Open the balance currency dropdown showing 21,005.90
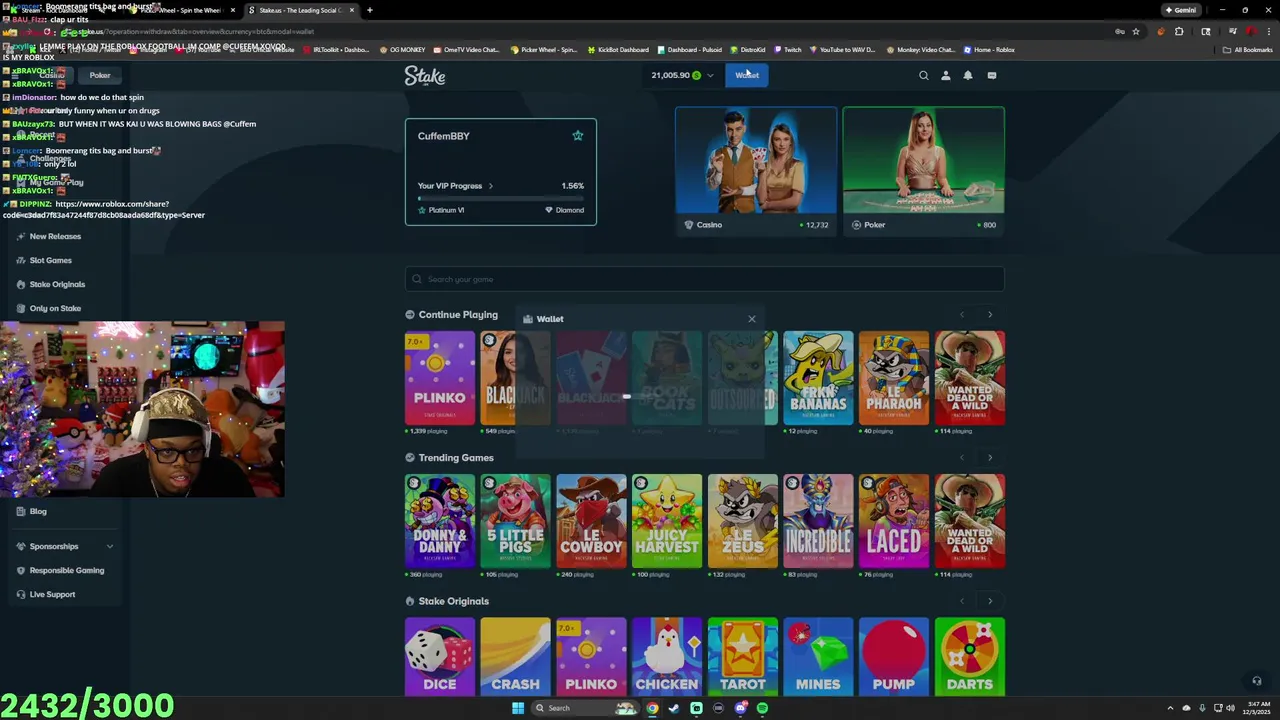1280x720 pixels. click(x=682, y=75)
